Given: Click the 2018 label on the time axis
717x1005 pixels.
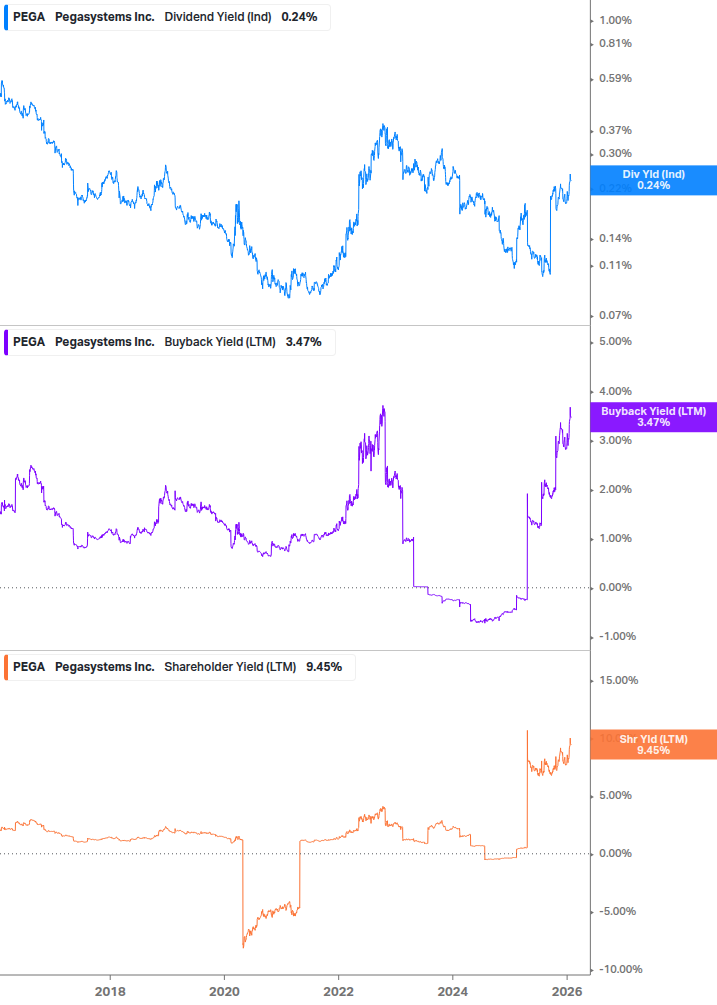Looking at the screenshot, I should point(110,992).
